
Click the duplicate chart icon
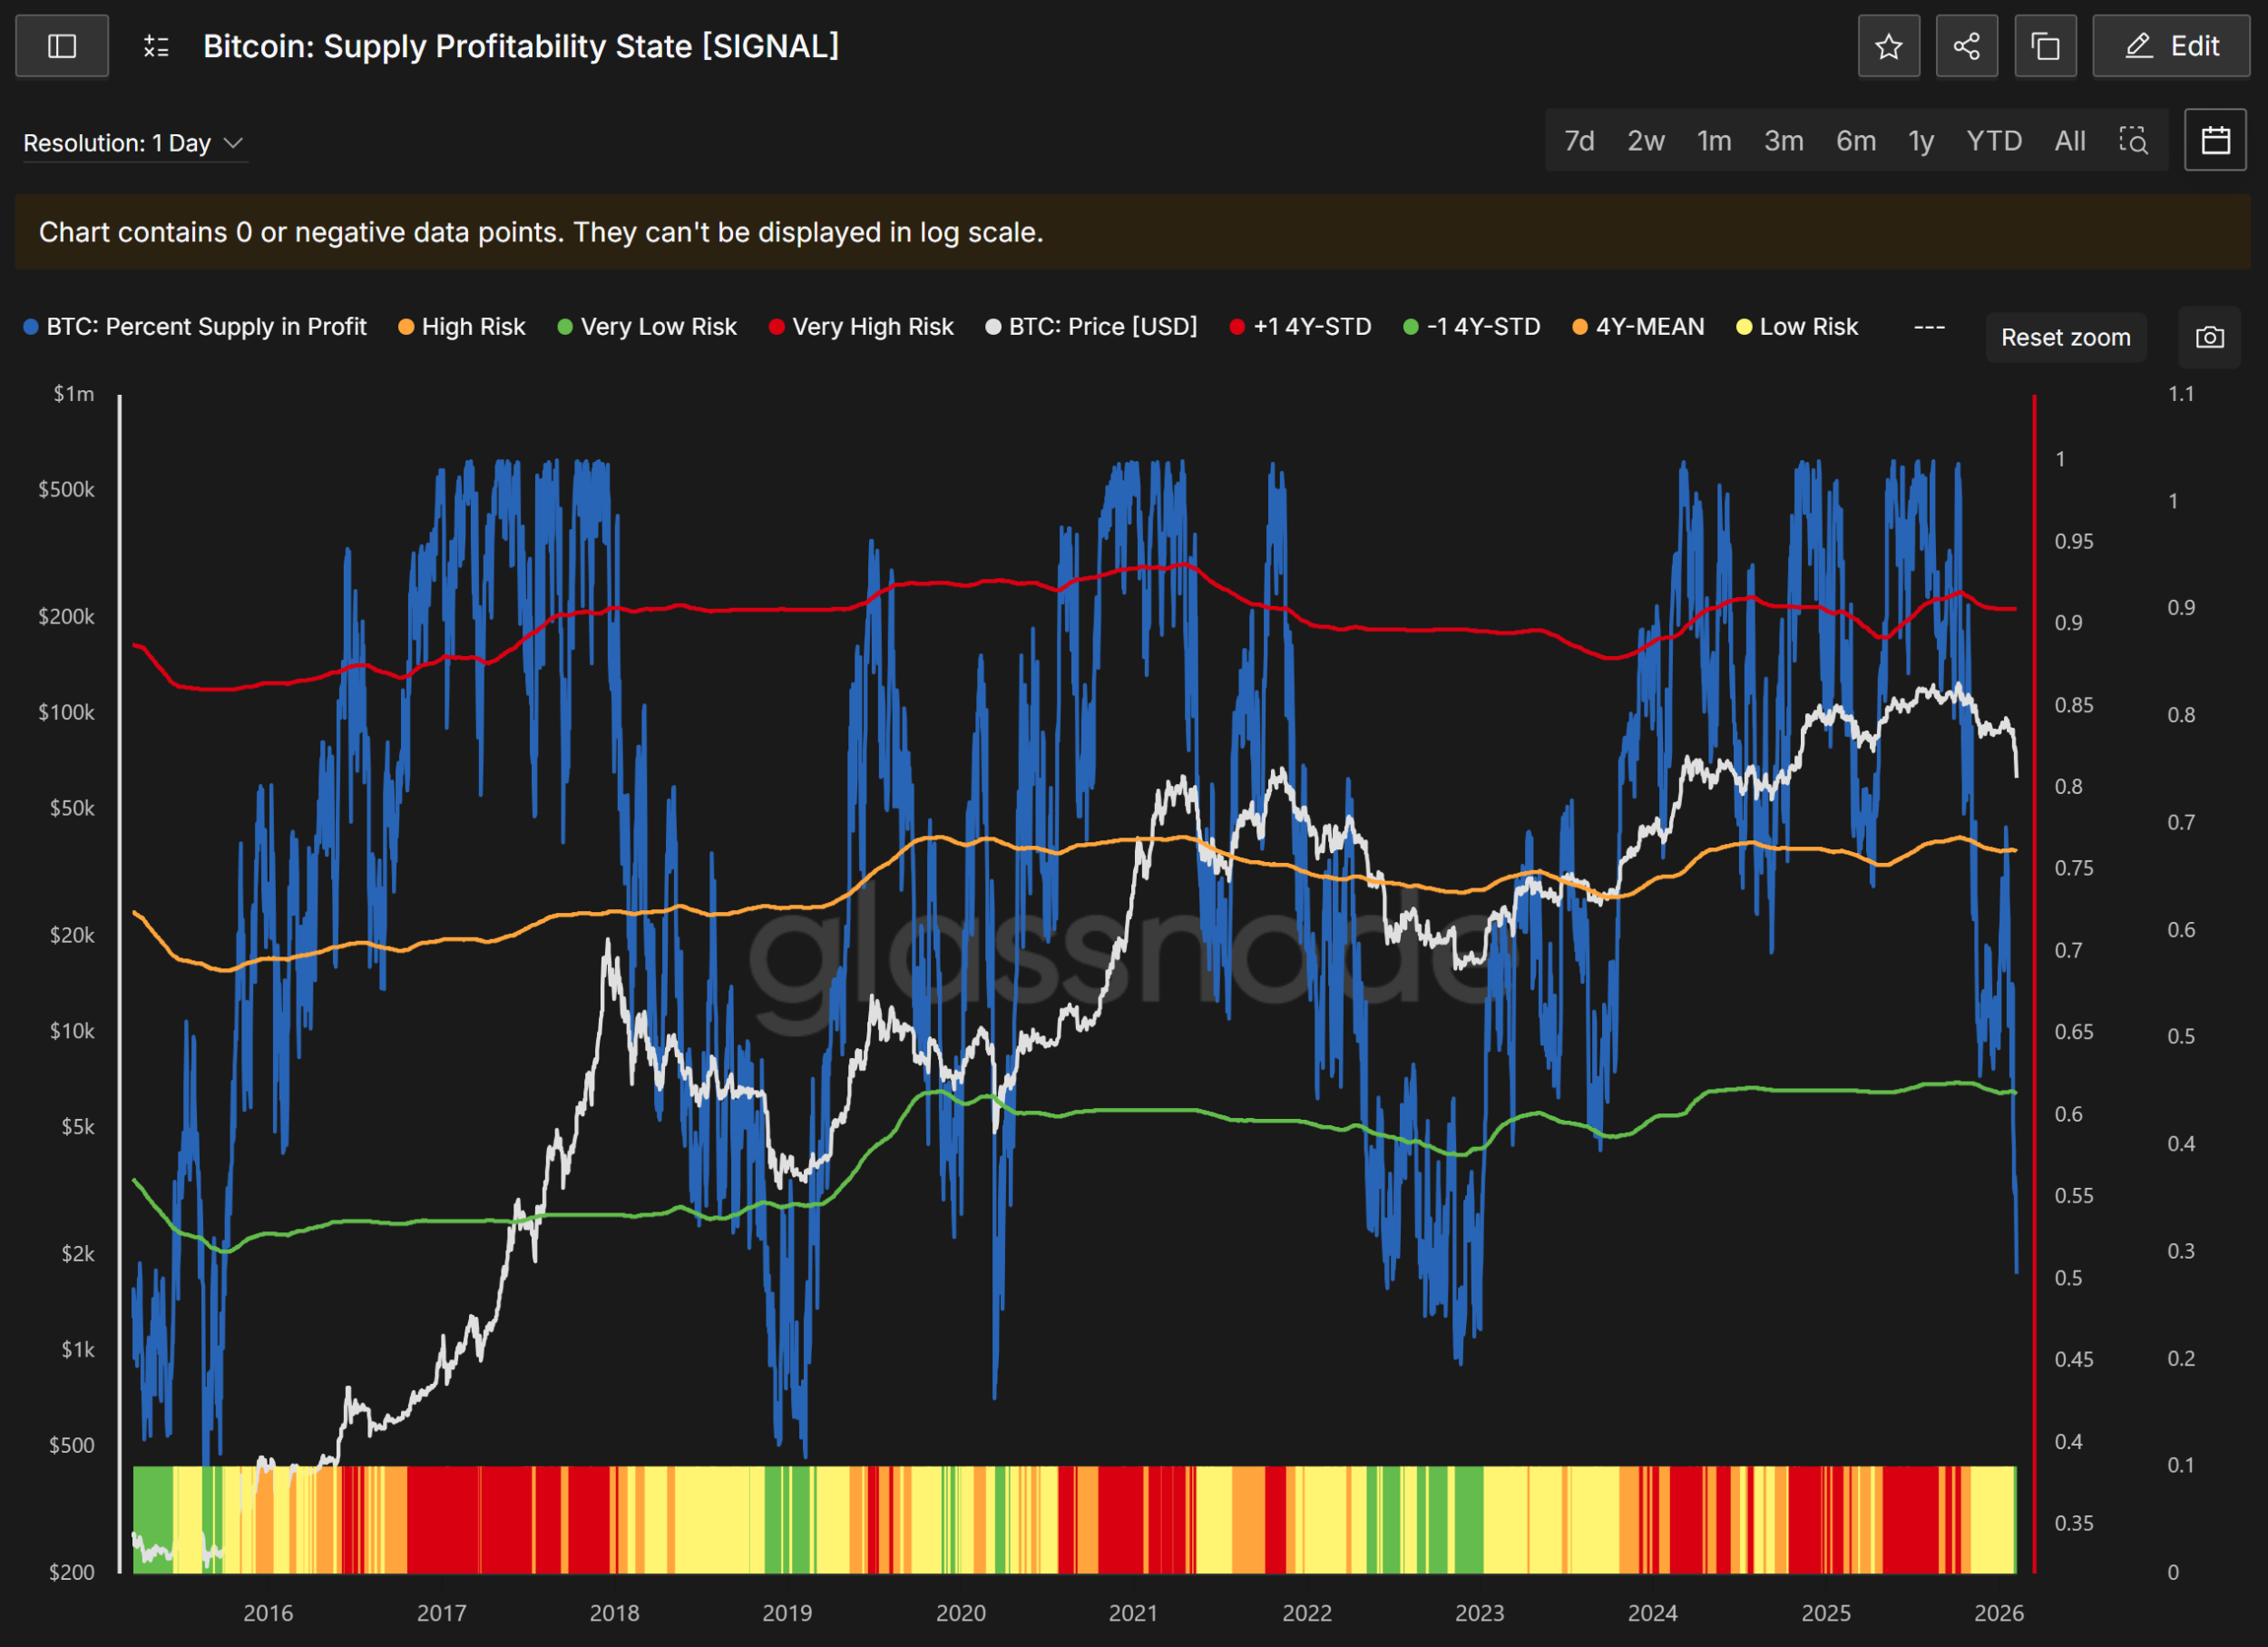(2045, 46)
